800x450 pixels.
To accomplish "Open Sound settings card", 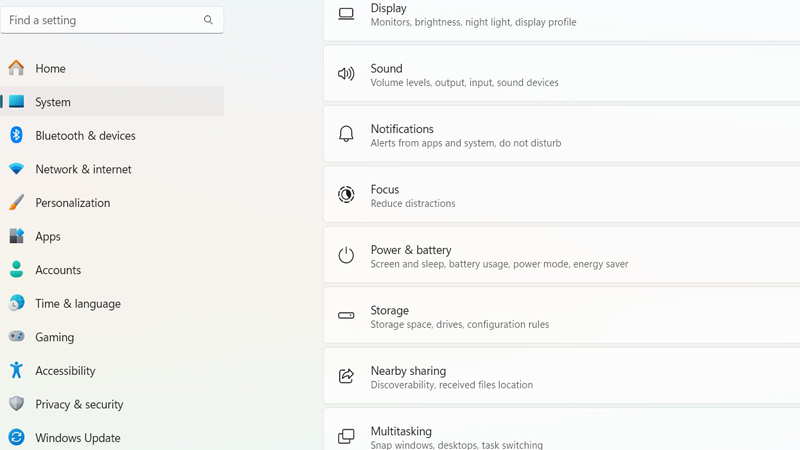I will [562, 74].
